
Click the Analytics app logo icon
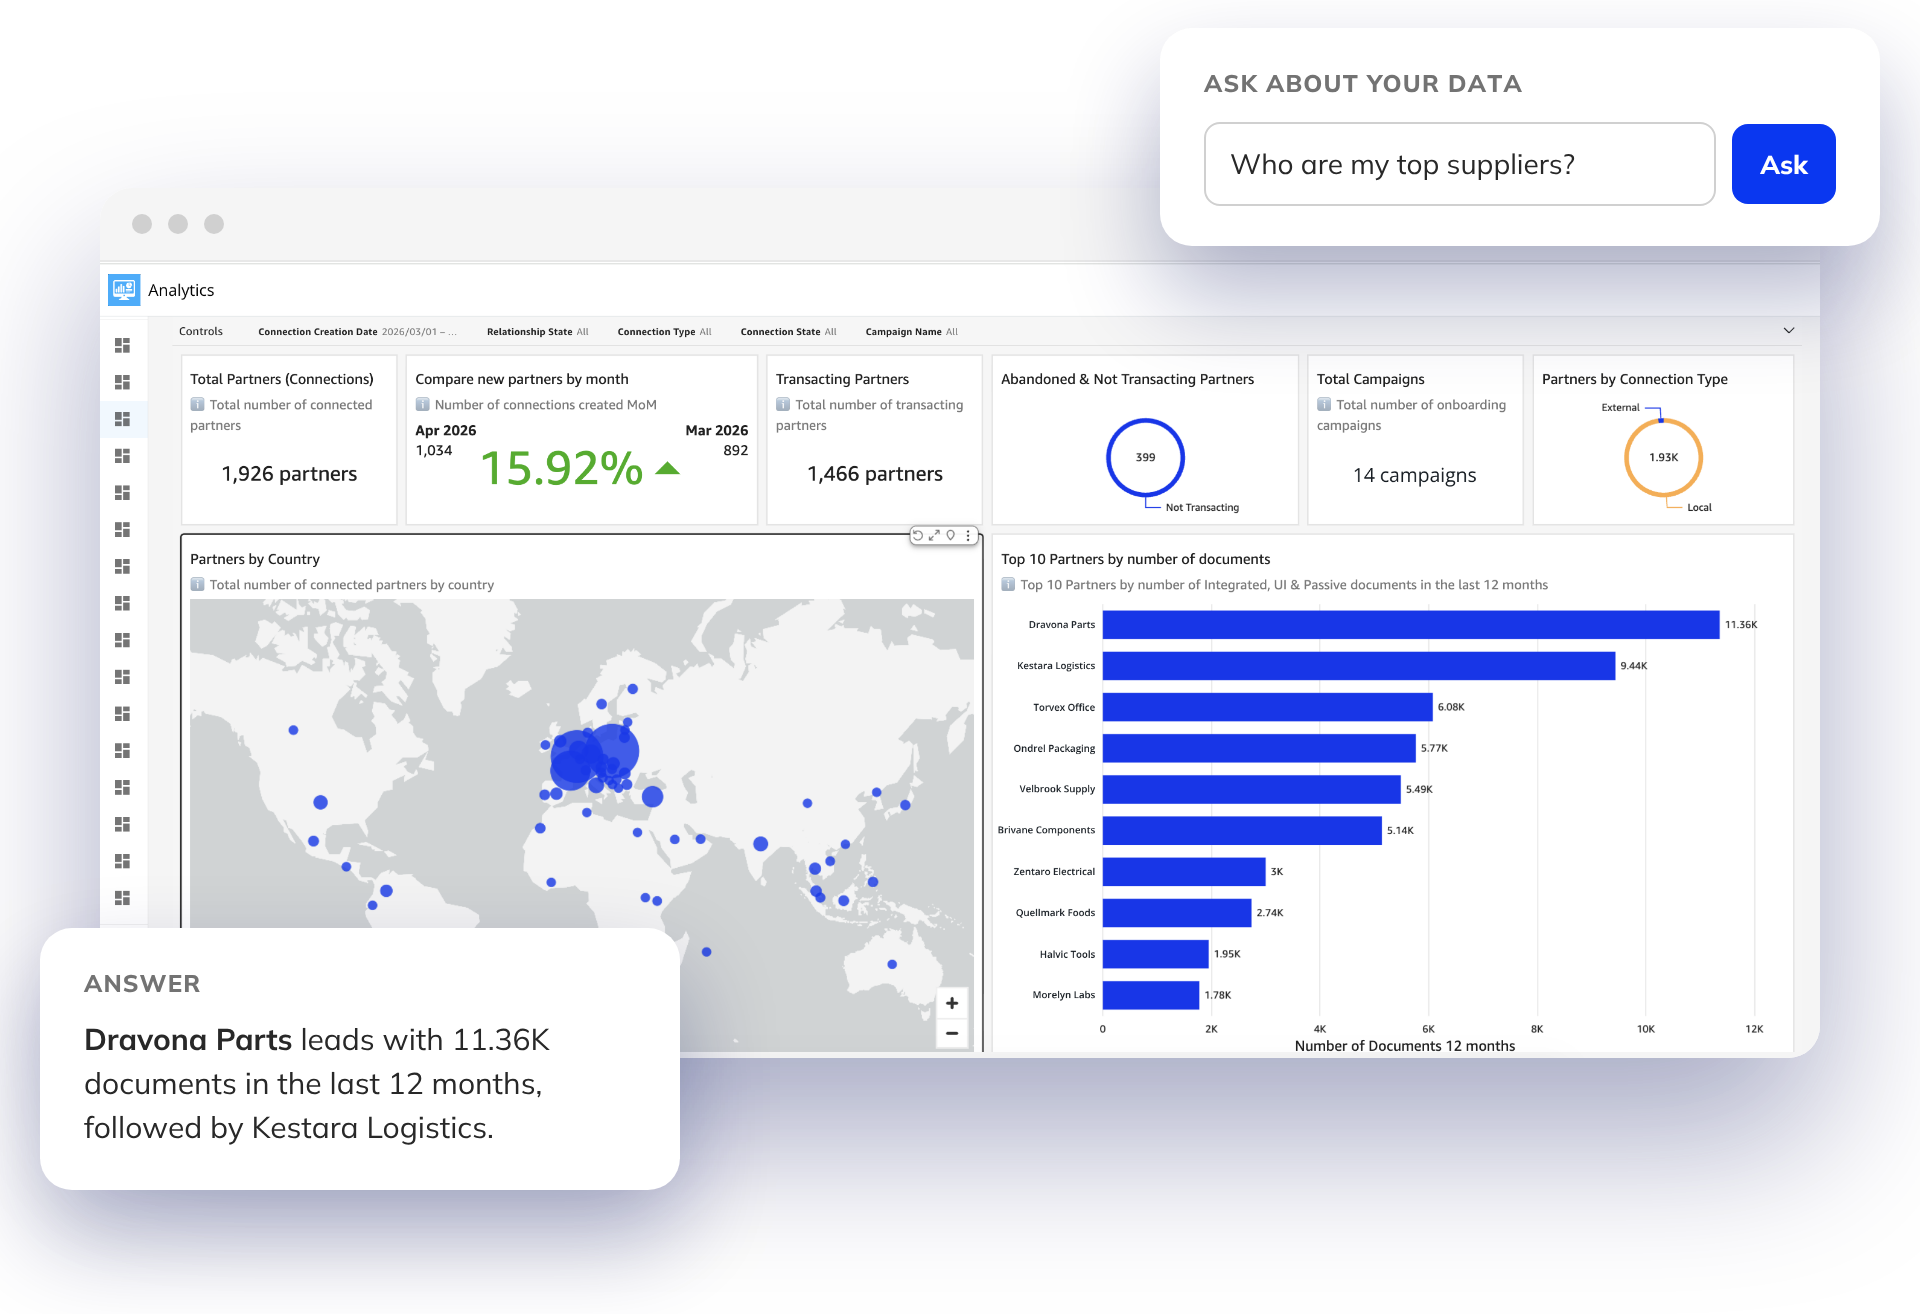(124, 290)
